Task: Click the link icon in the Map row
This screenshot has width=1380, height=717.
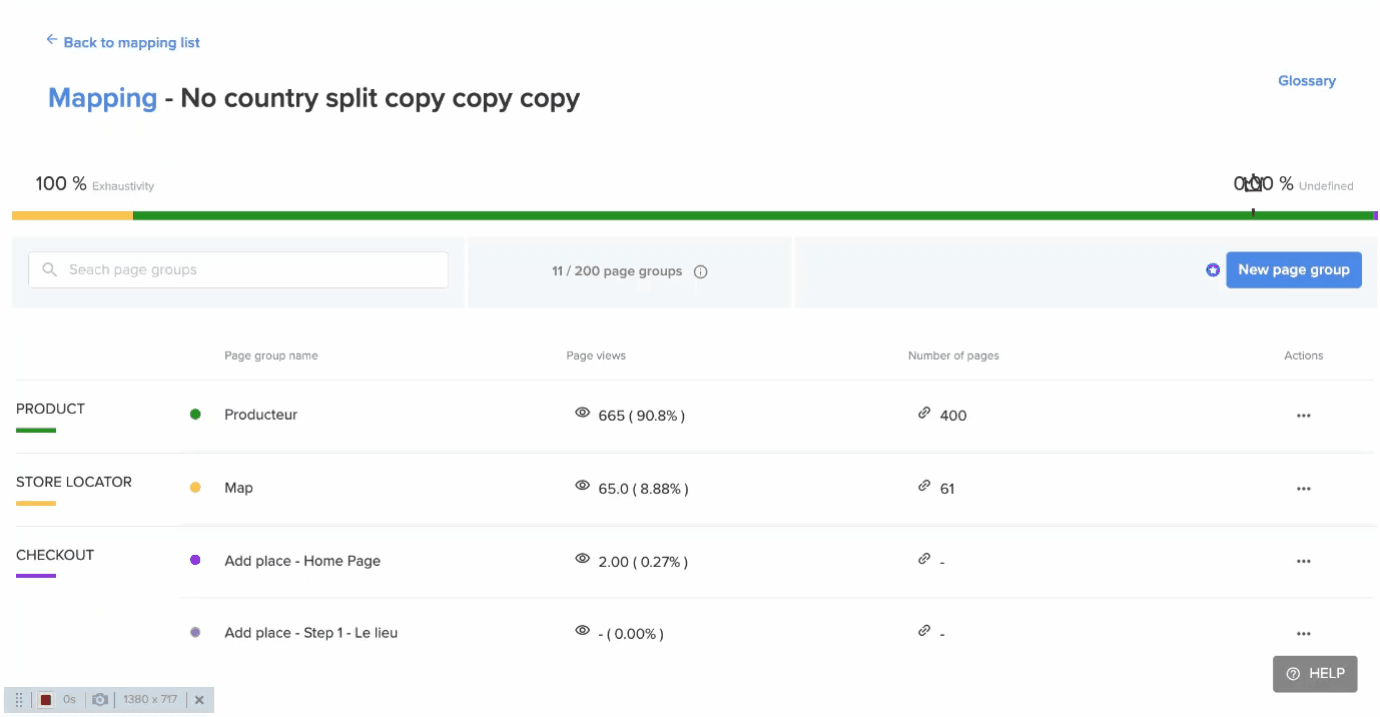Action: pos(925,486)
